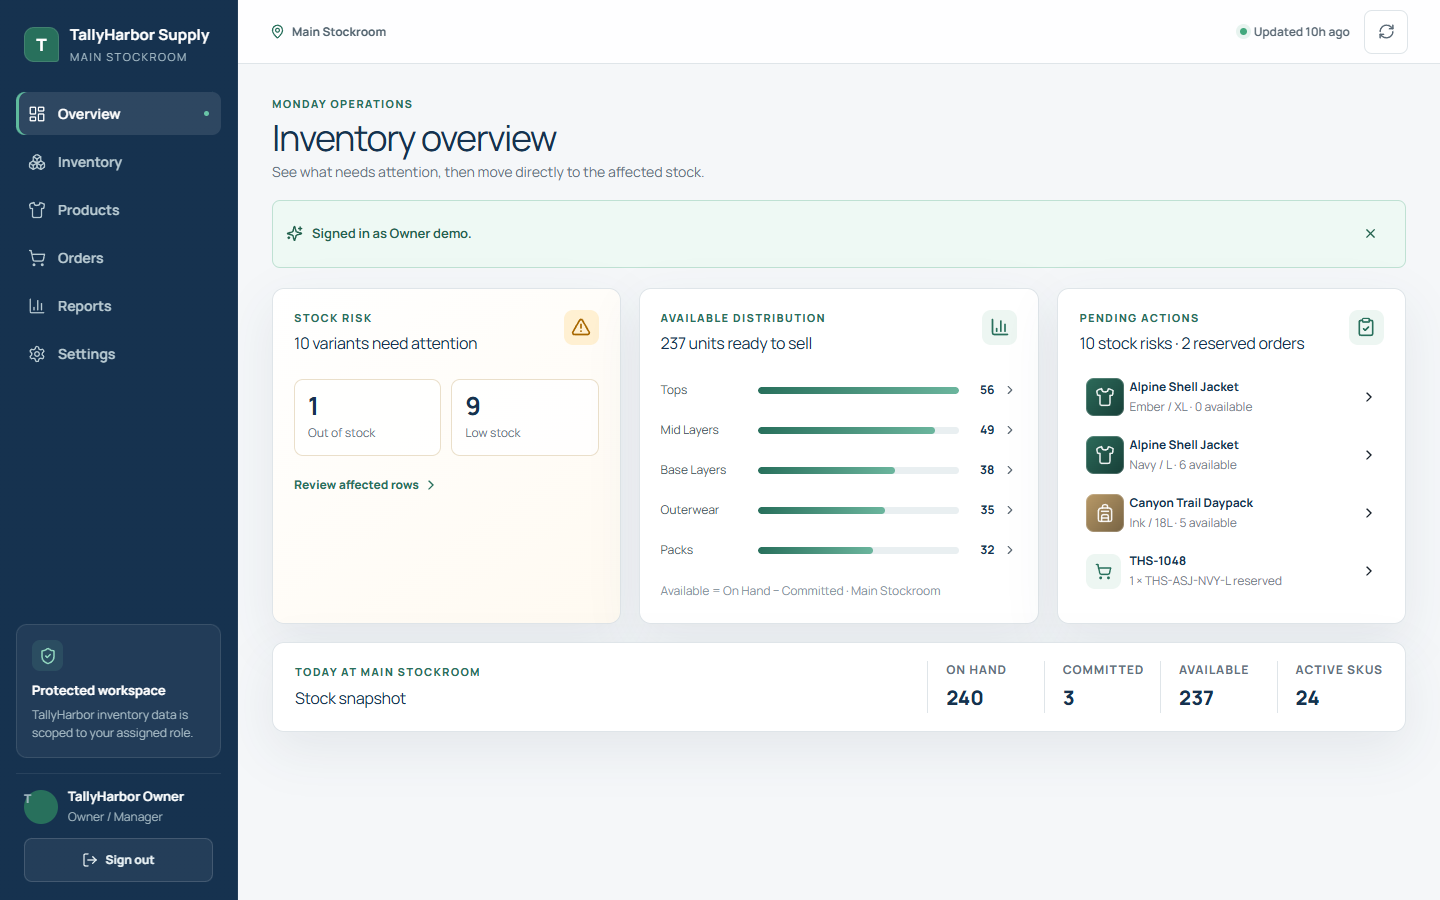The height and width of the screenshot is (900, 1440).
Task: Click the THS-1048 cart icon
Action: pos(1104,571)
